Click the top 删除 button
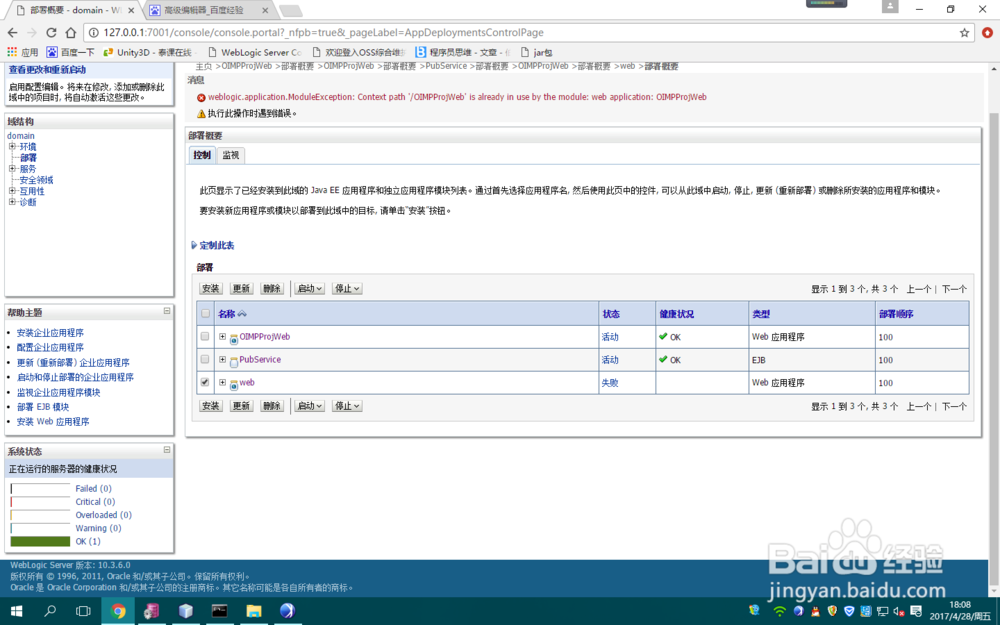Image resolution: width=1000 pixels, height=625 pixels. [272, 289]
